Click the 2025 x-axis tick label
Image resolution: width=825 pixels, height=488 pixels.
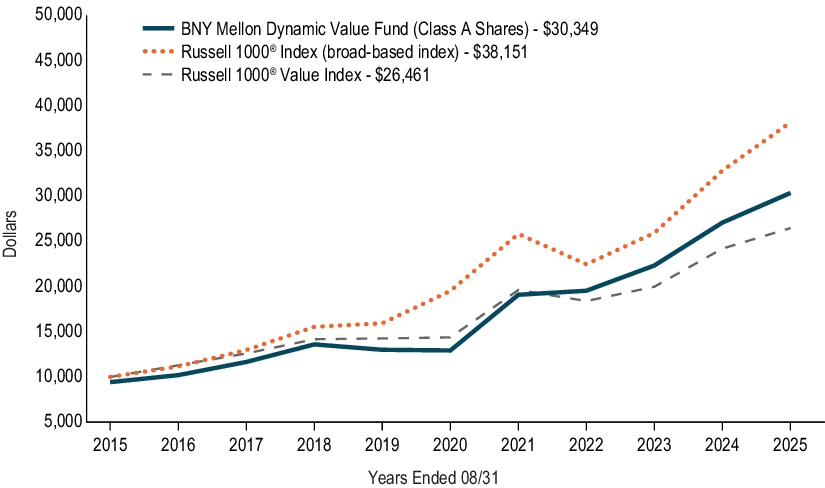pos(790,441)
